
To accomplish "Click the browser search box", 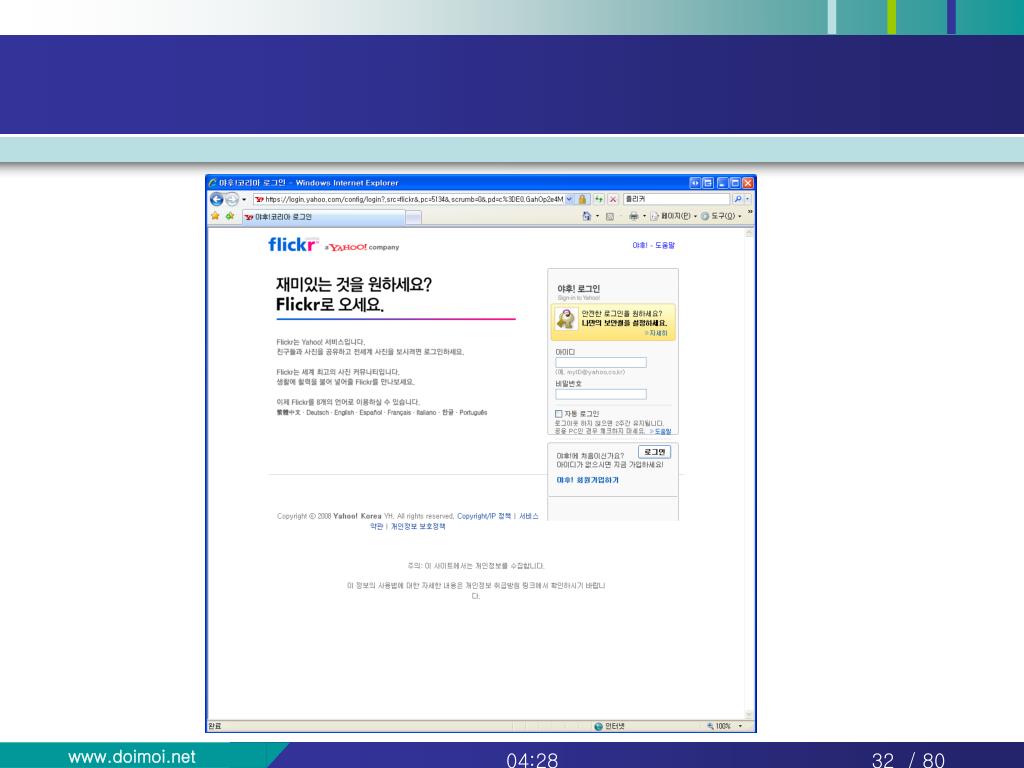I will 677,199.
